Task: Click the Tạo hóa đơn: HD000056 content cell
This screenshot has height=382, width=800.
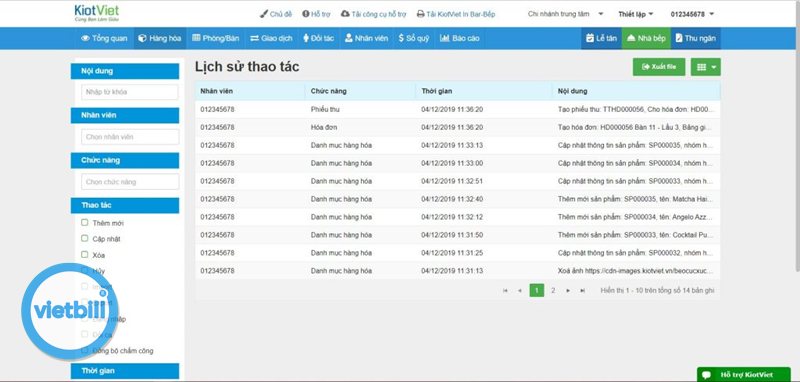Action: tap(636, 128)
